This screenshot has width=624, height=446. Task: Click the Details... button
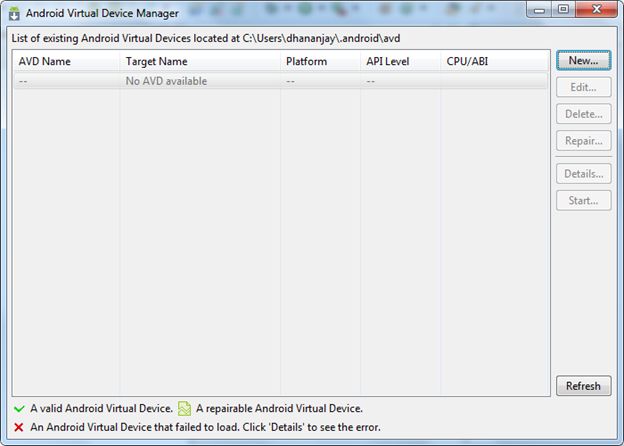coord(583,174)
